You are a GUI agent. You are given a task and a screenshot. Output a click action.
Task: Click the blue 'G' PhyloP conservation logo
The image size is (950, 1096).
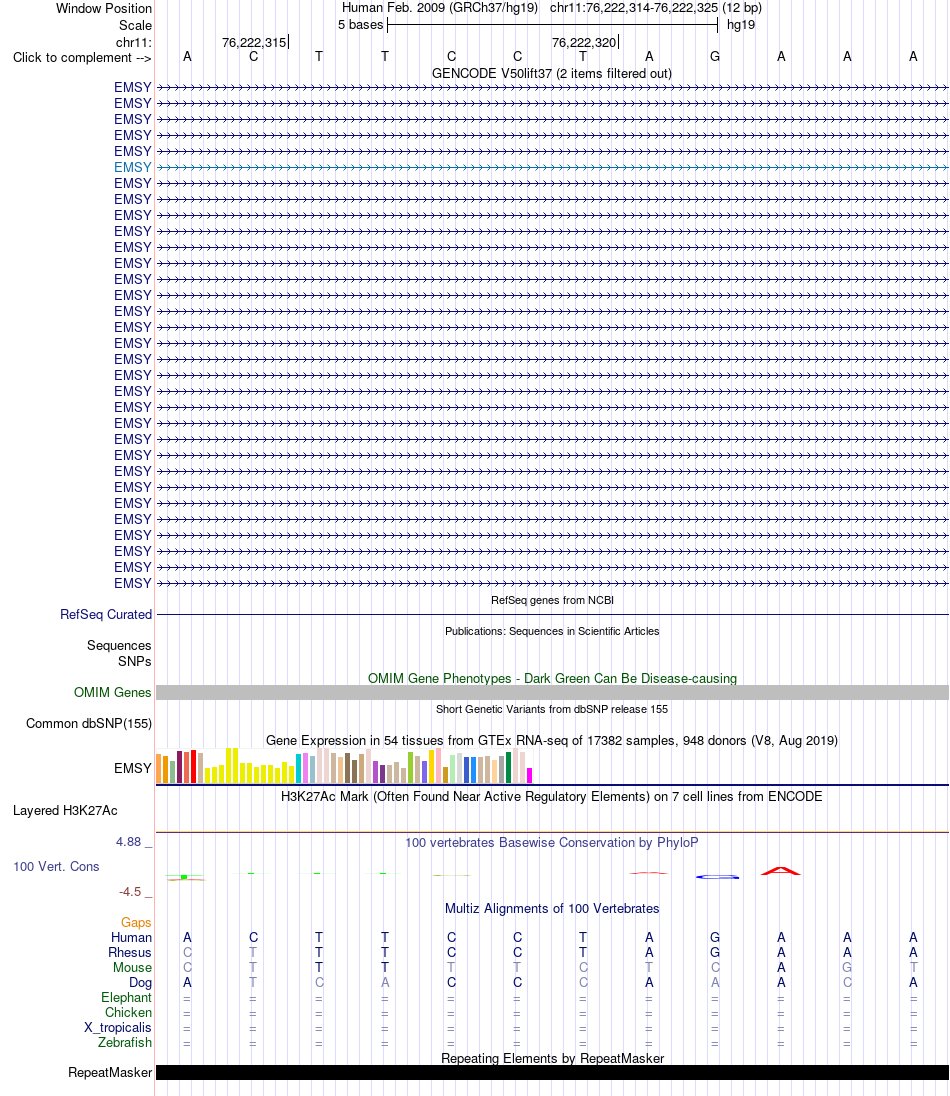tap(717, 877)
